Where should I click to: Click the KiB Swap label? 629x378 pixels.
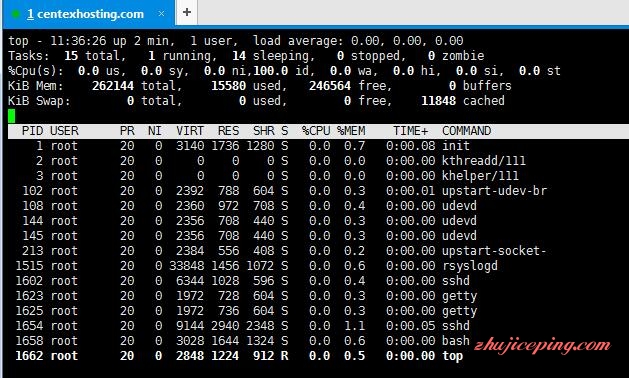click(x=39, y=101)
